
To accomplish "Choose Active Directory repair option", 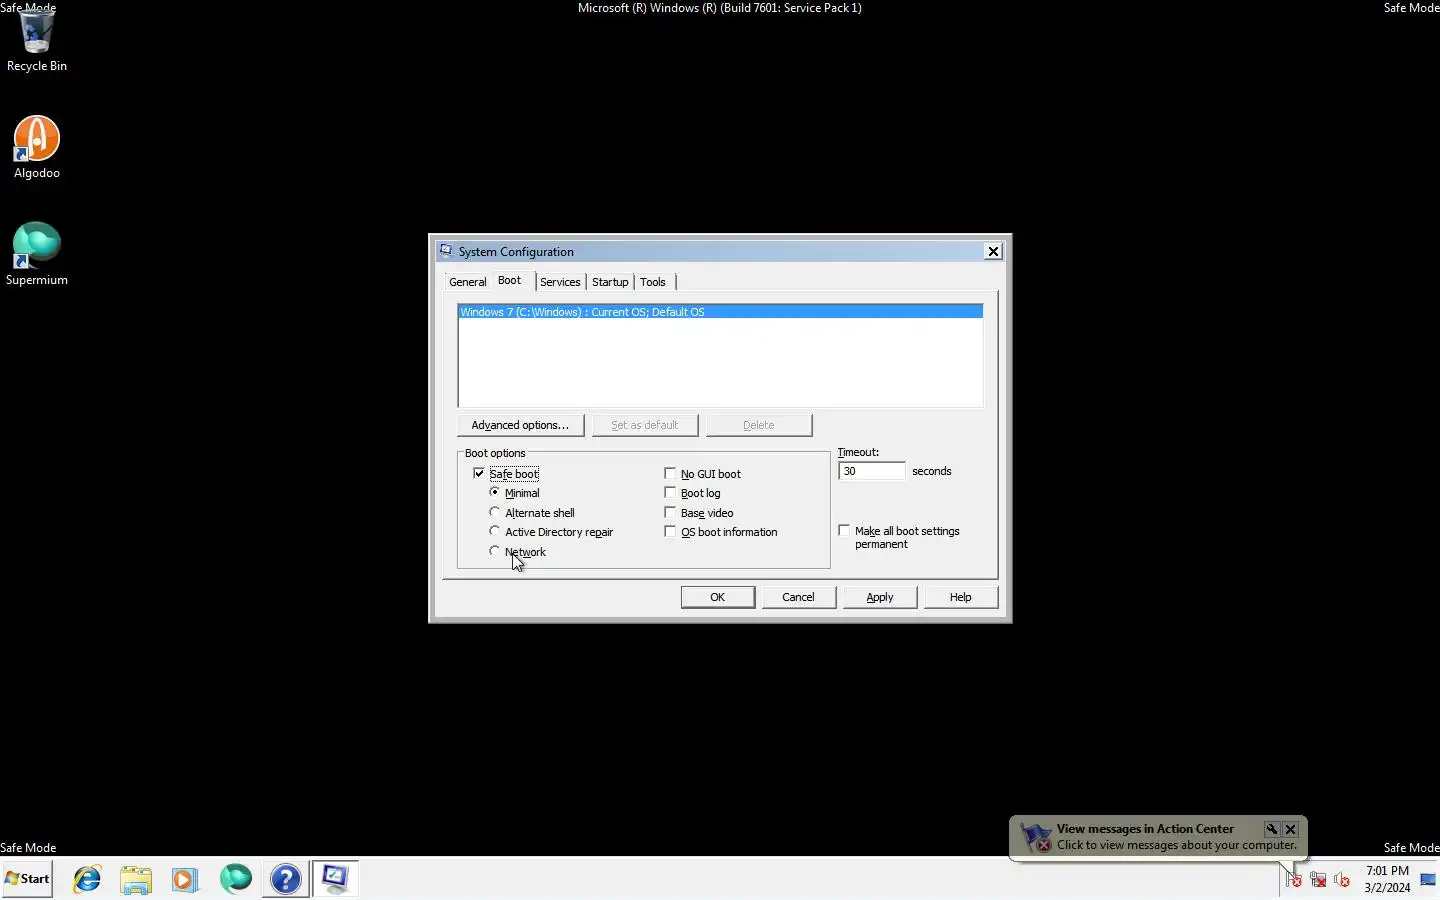I will pyautogui.click(x=495, y=532).
